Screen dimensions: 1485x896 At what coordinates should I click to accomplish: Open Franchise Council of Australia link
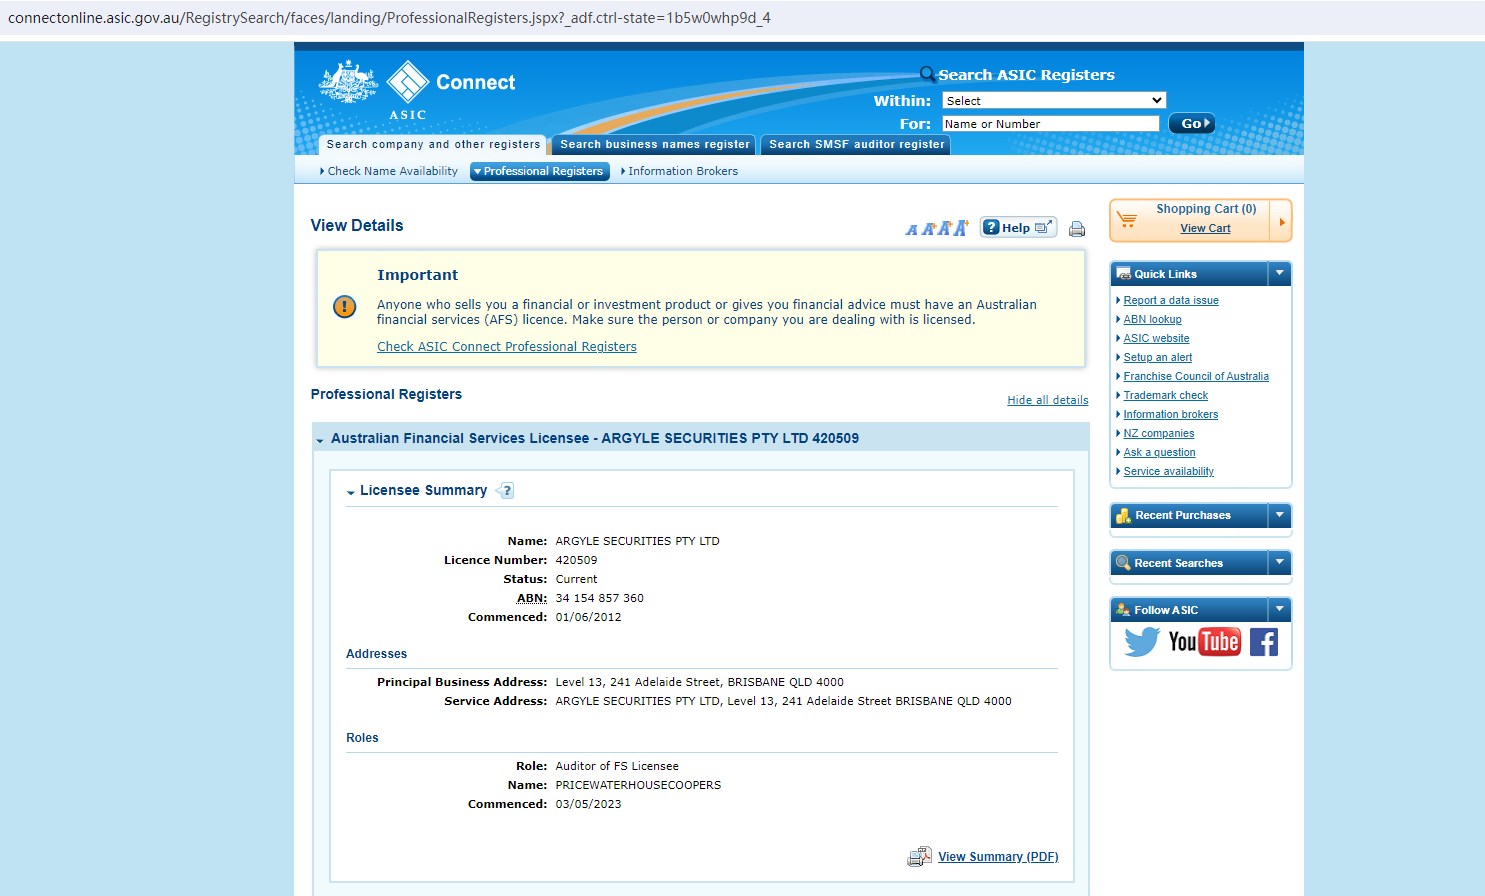1196,376
